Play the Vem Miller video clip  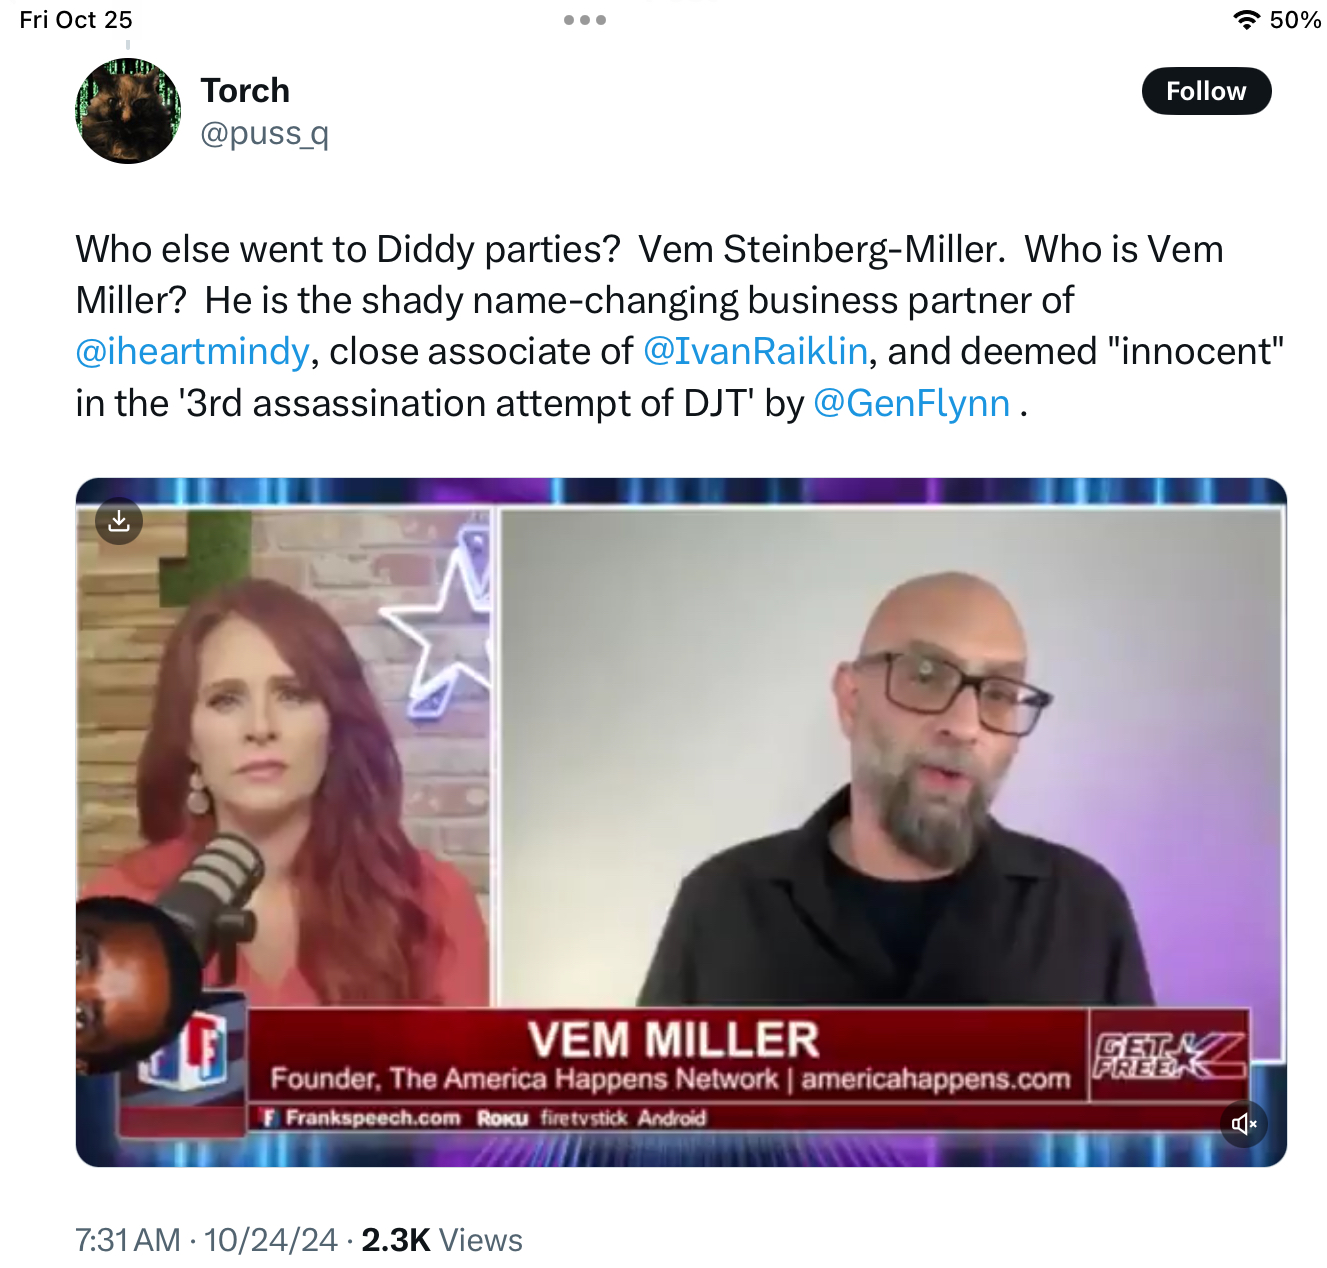(681, 822)
